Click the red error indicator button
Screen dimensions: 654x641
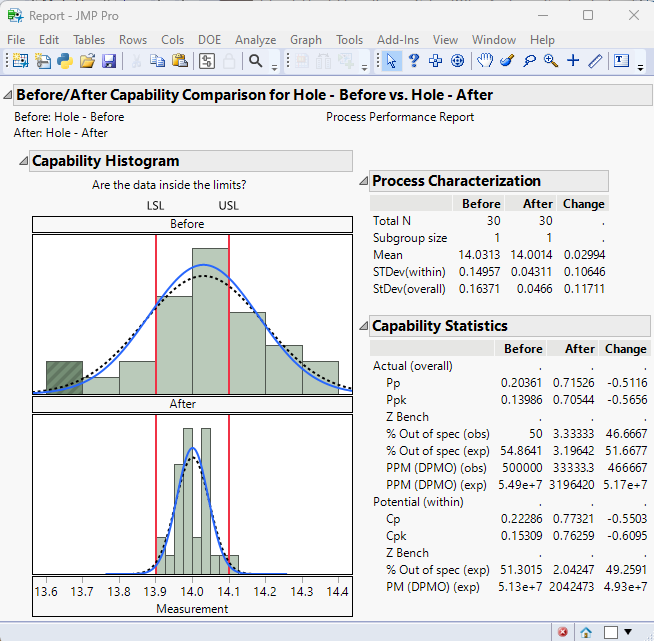coord(563,631)
